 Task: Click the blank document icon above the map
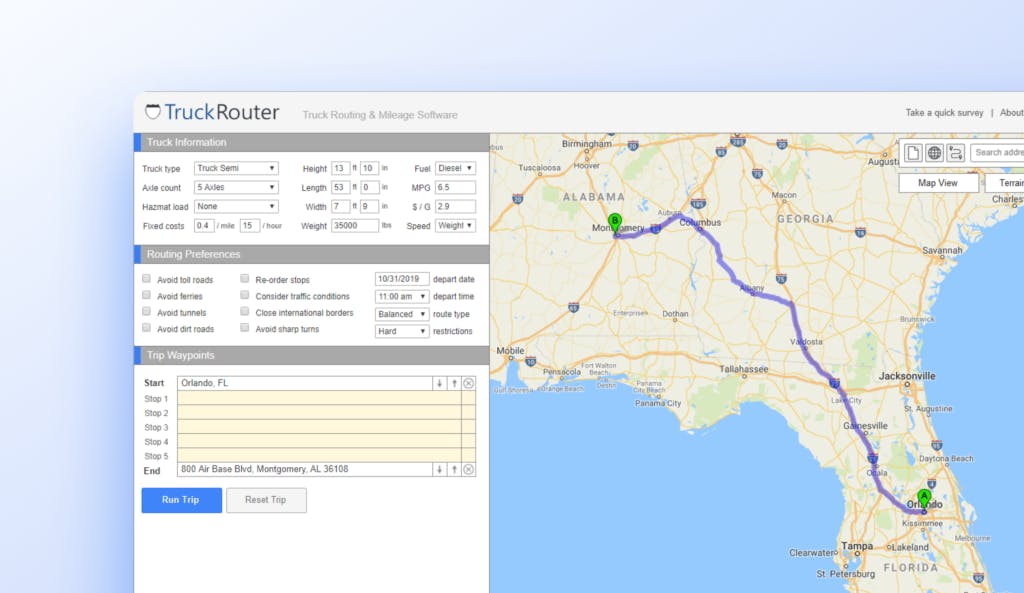(x=913, y=153)
